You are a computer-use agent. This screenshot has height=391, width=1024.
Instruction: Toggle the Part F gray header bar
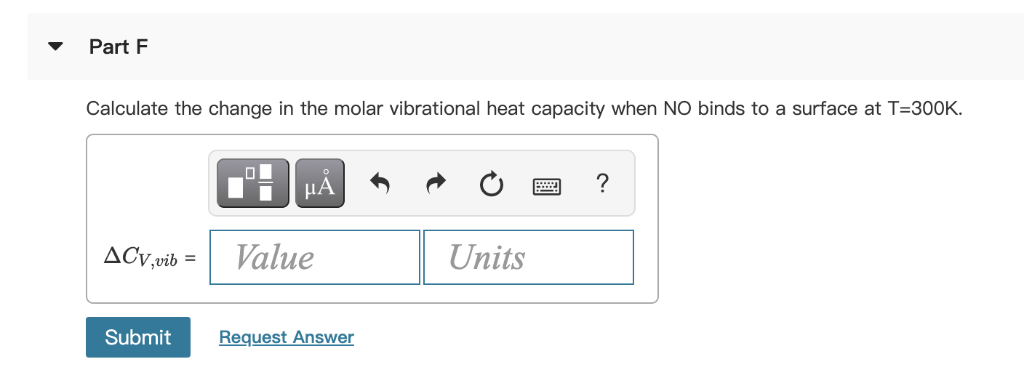click(526, 46)
